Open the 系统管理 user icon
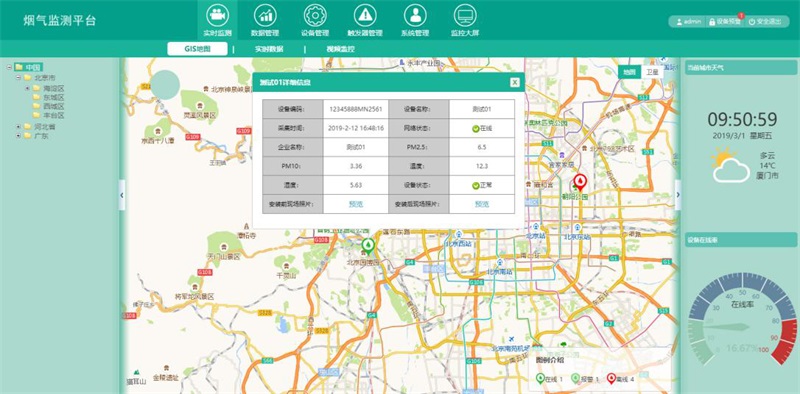Viewport: 800px width, 394px height. click(x=415, y=15)
